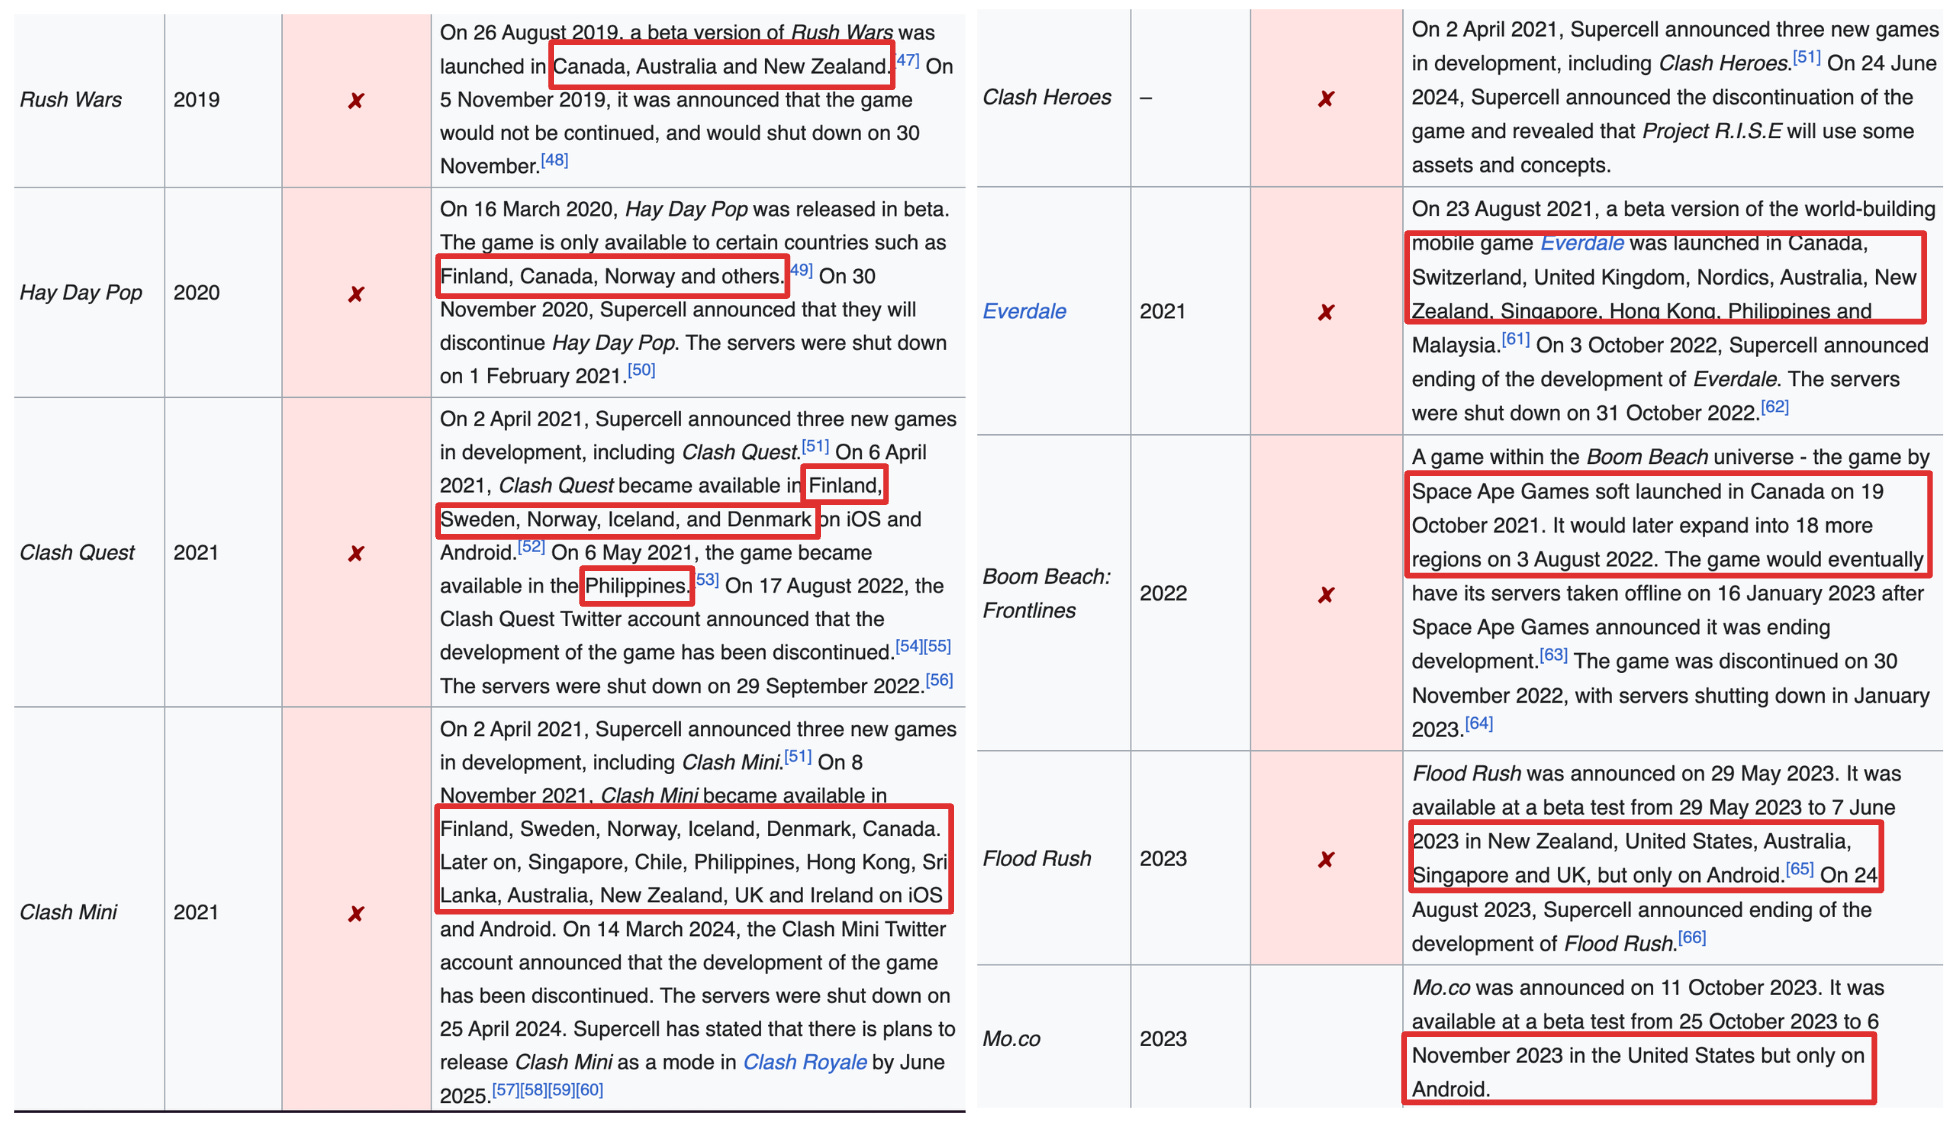The width and height of the screenshot is (1960, 1124).
Task: Click year '2019' in Rush Wars row
Action: pos(196,99)
